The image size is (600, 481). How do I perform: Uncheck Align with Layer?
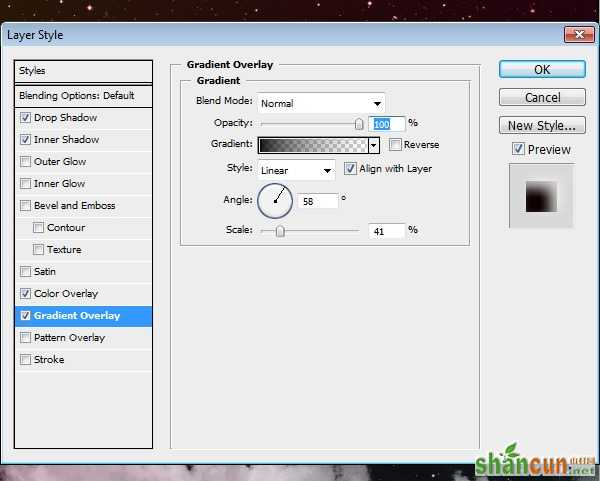point(350,169)
